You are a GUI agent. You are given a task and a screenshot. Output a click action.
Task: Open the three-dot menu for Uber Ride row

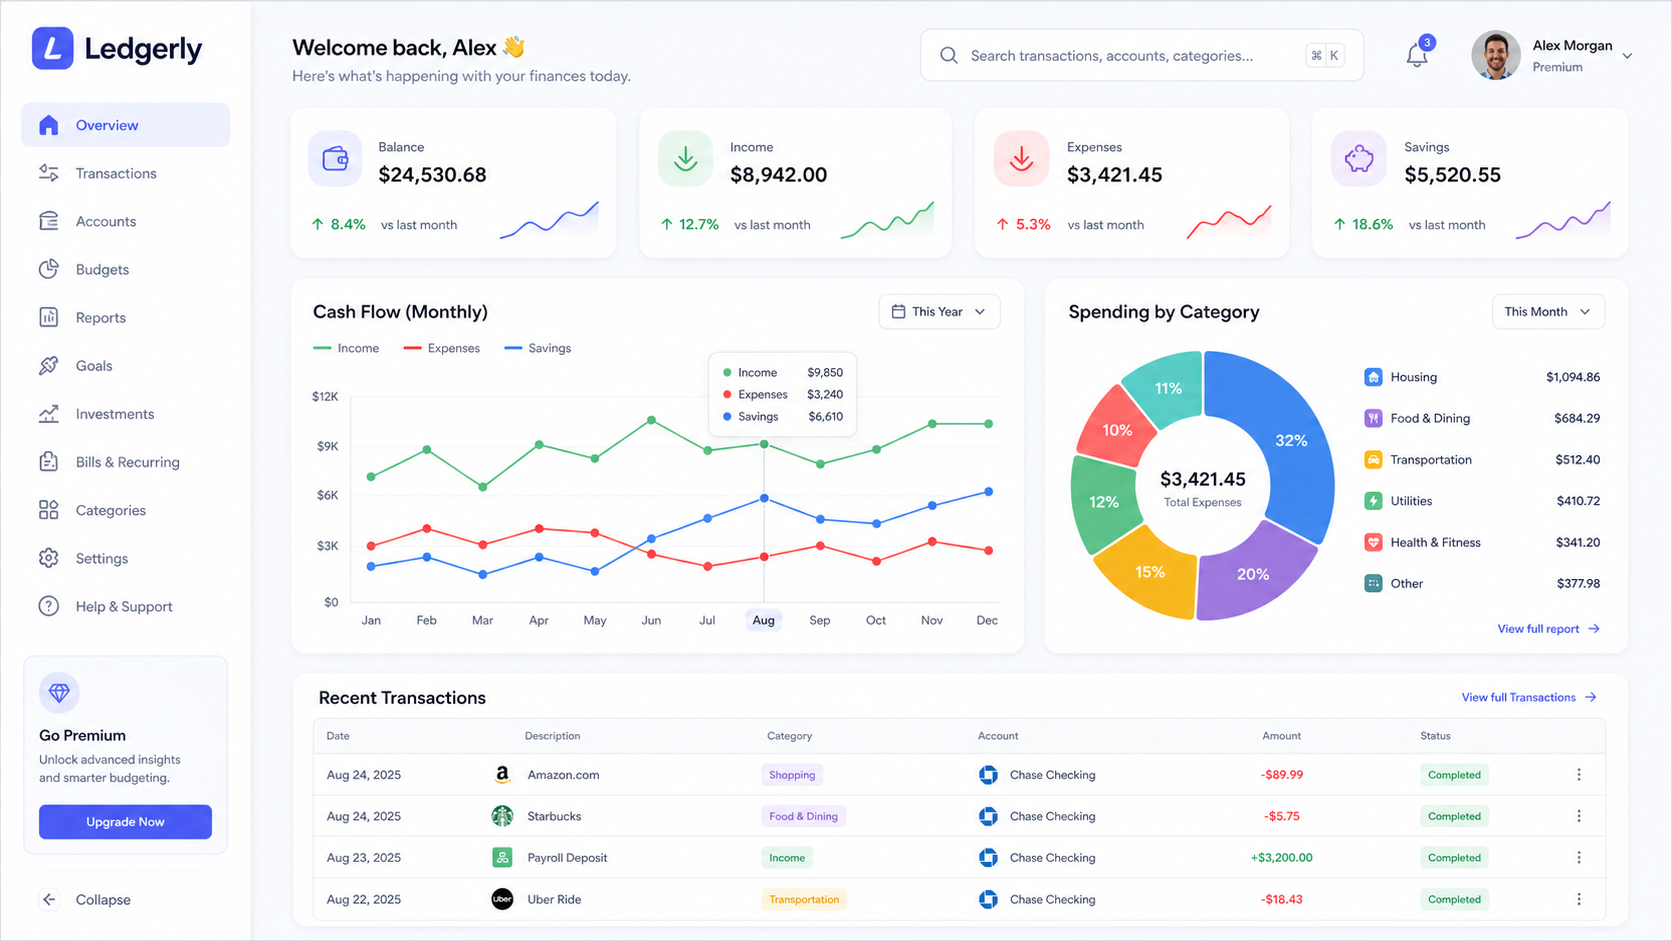point(1579,899)
